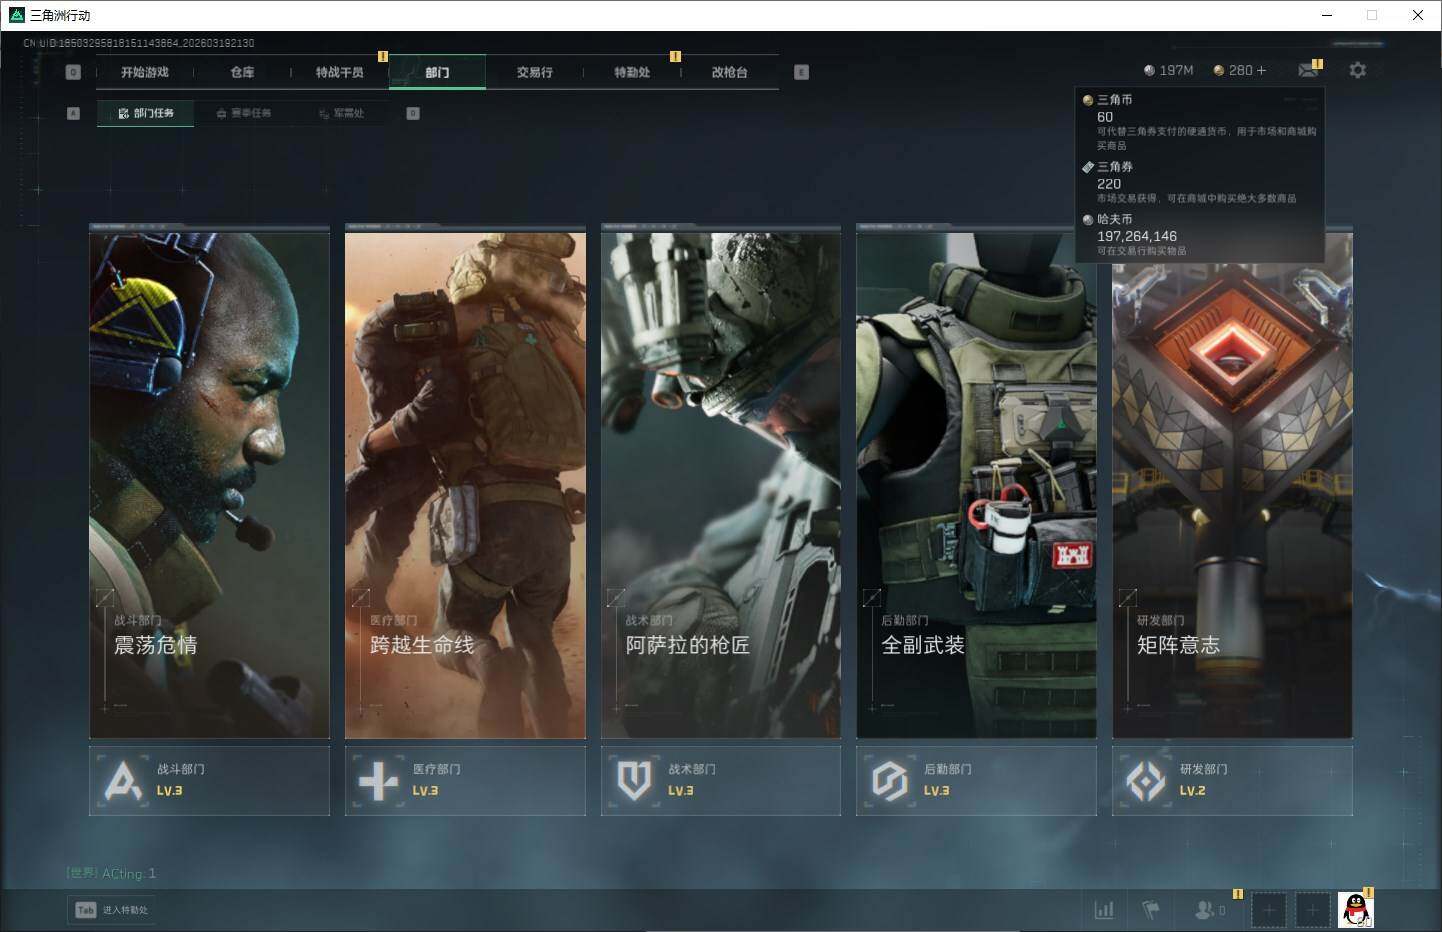Select the 特战干员 tab
Viewport: 1442px width, 932px height.
pos(339,72)
